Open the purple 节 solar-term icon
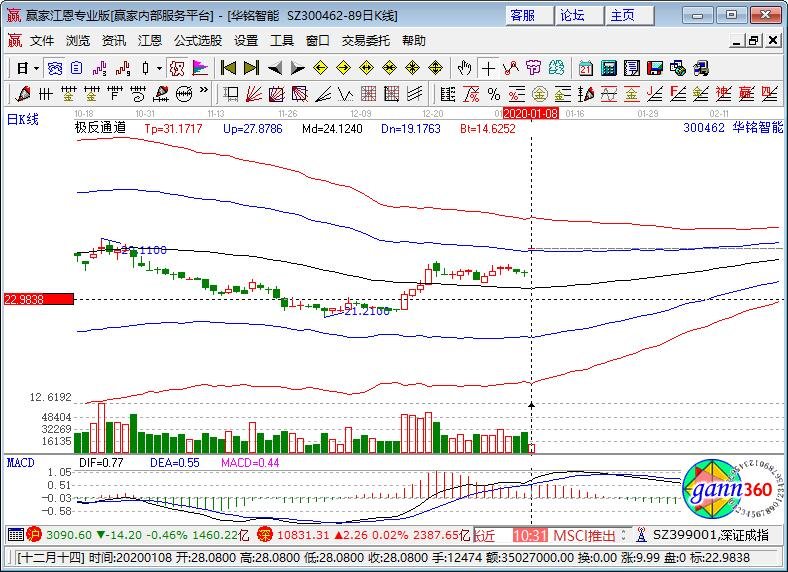This screenshot has width=788, height=572. tap(533, 68)
